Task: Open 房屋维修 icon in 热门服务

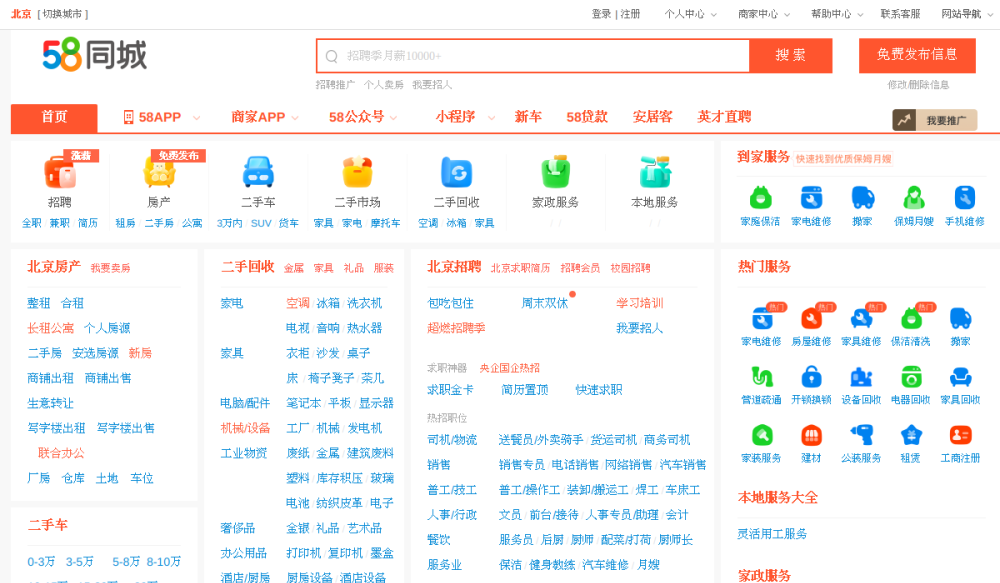Action: click(x=811, y=318)
